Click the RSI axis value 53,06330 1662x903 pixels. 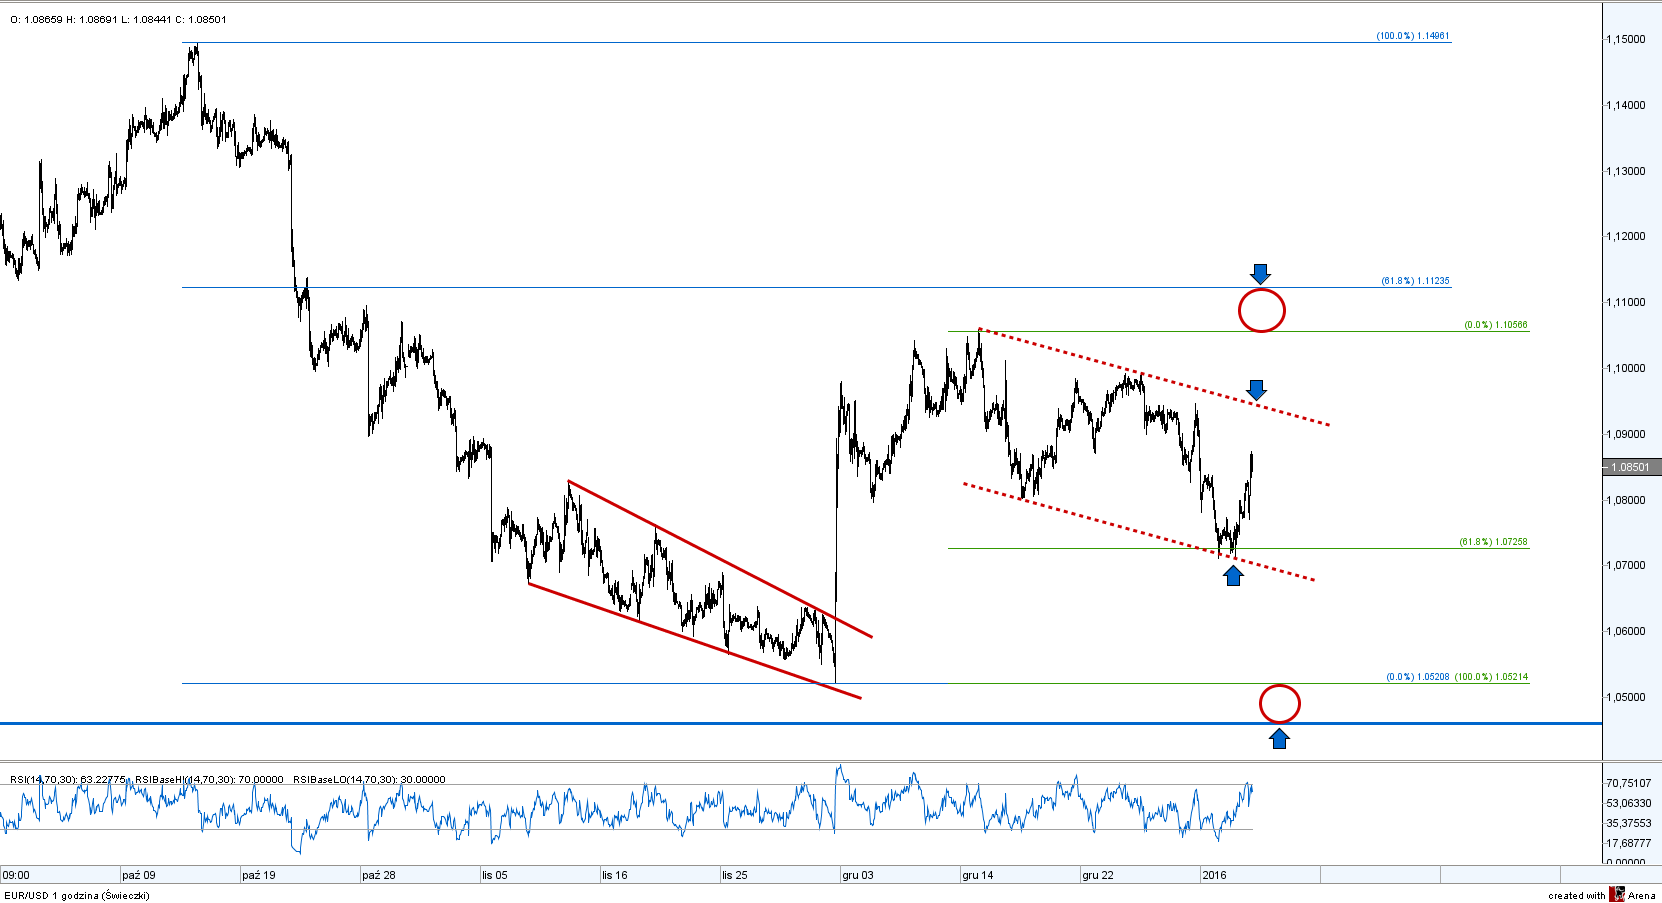pos(1629,803)
